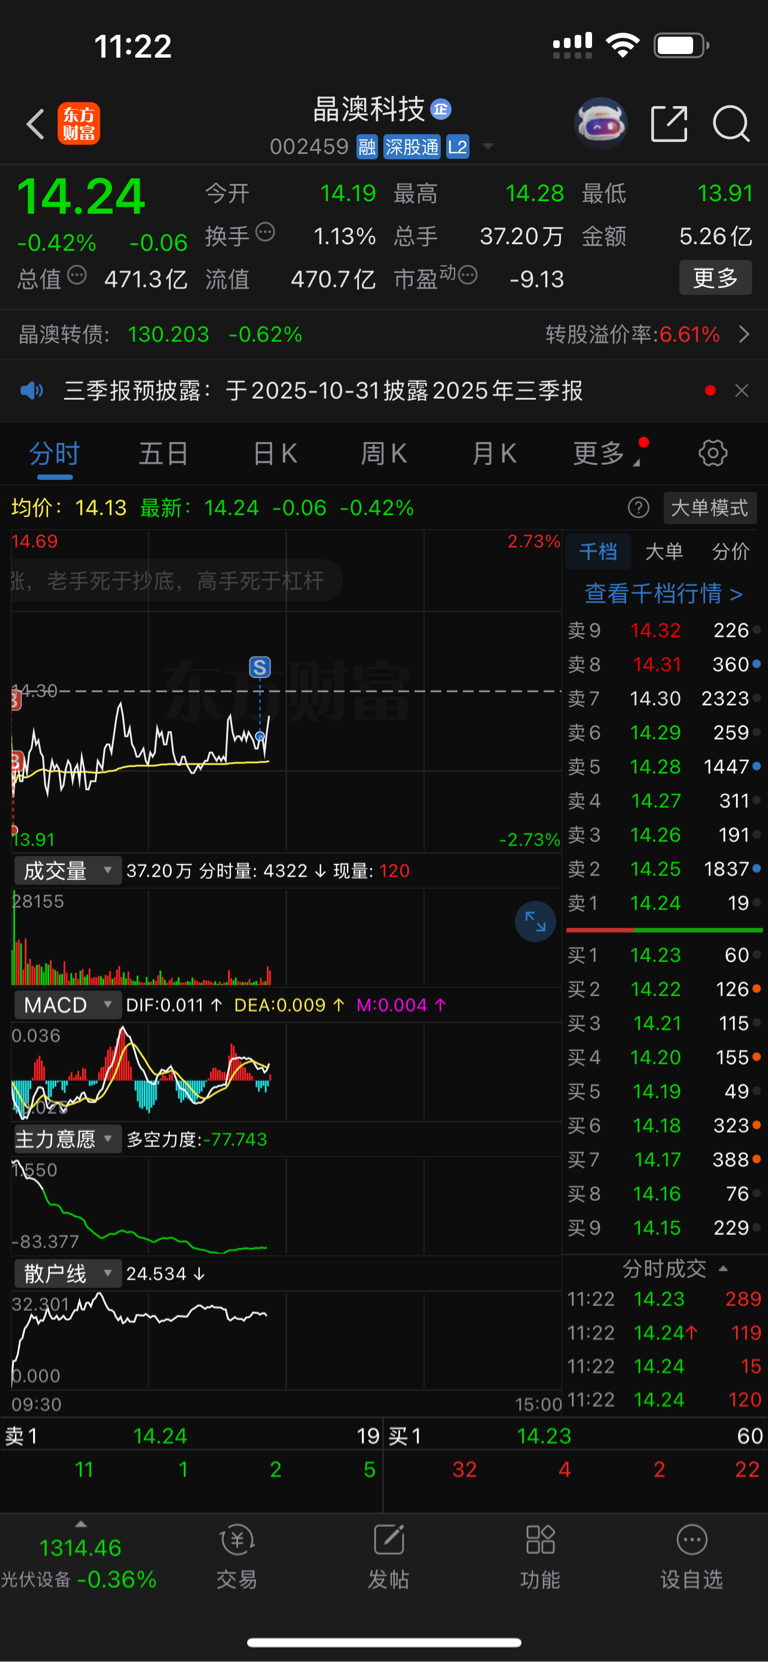Select the 卖9 14.32 order row
This screenshot has width=768, height=1662.
point(664,631)
